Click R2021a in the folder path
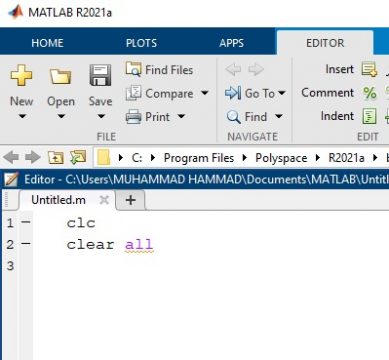Image resolution: width=389 pixels, height=360 pixels. point(346,157)
